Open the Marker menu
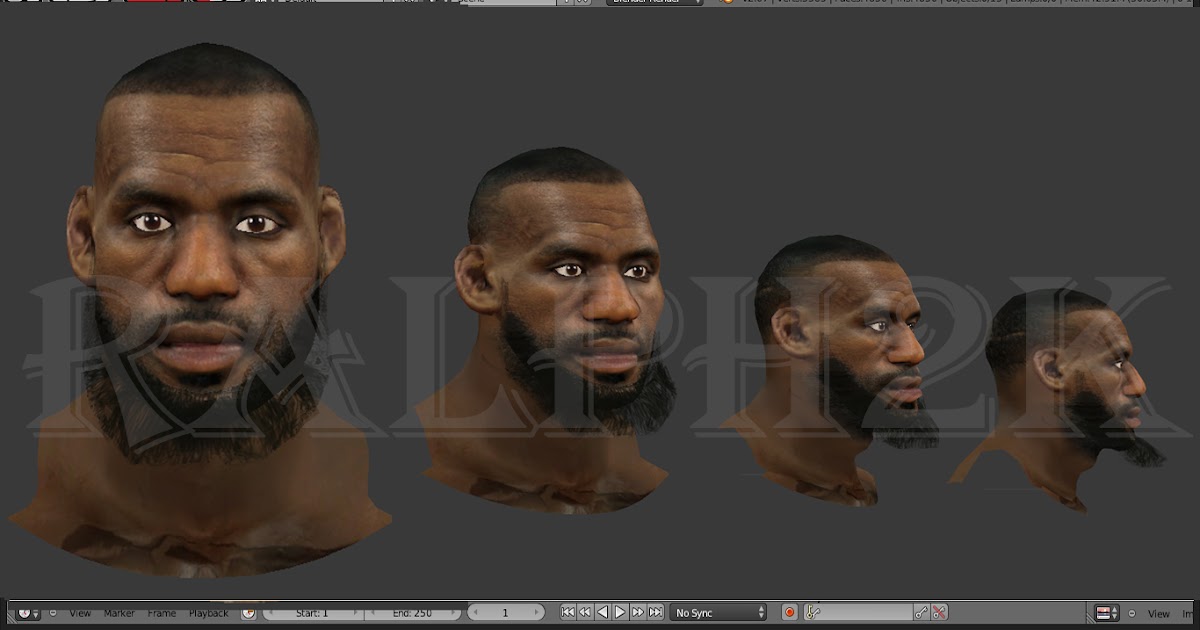 (118, 613)
